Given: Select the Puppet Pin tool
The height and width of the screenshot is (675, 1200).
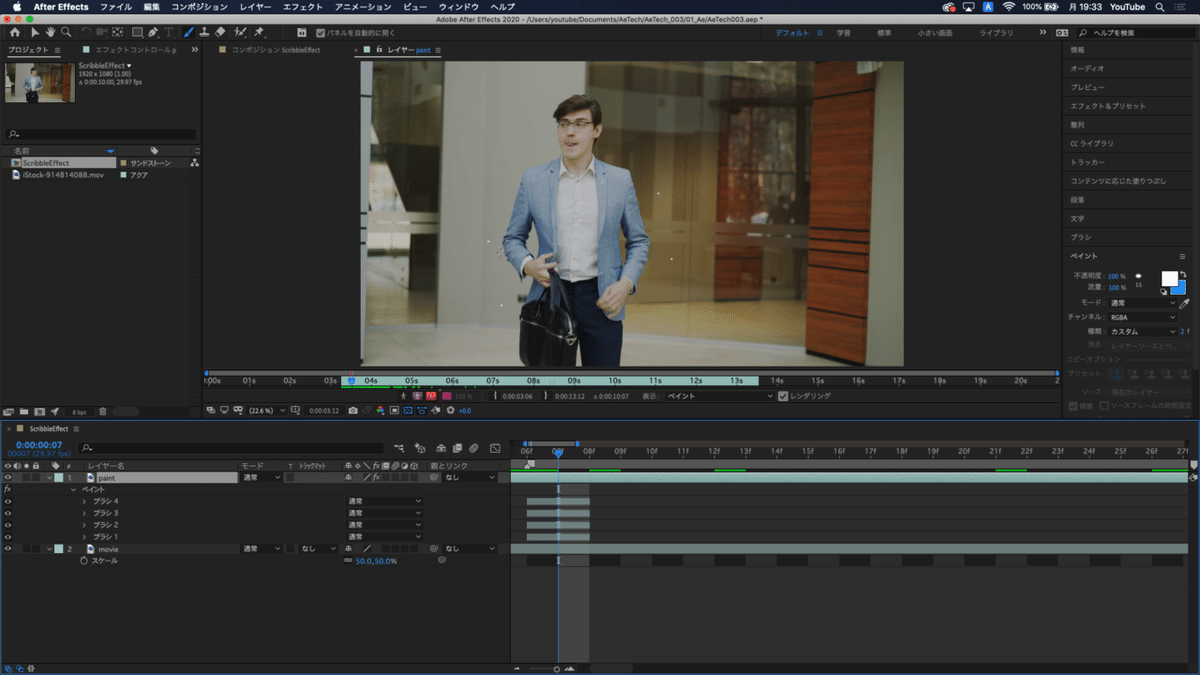Looking at the screenshot, I should click(259, 32).
